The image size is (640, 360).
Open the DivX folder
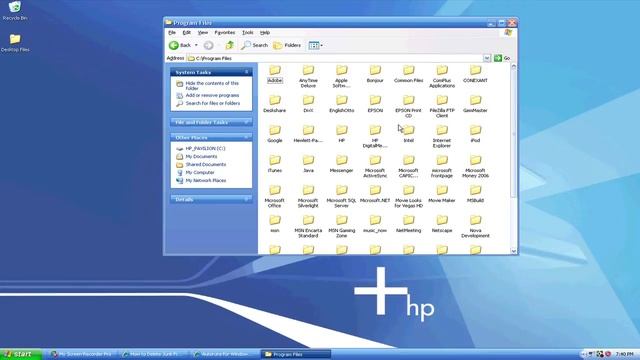(x=308, y=104)
